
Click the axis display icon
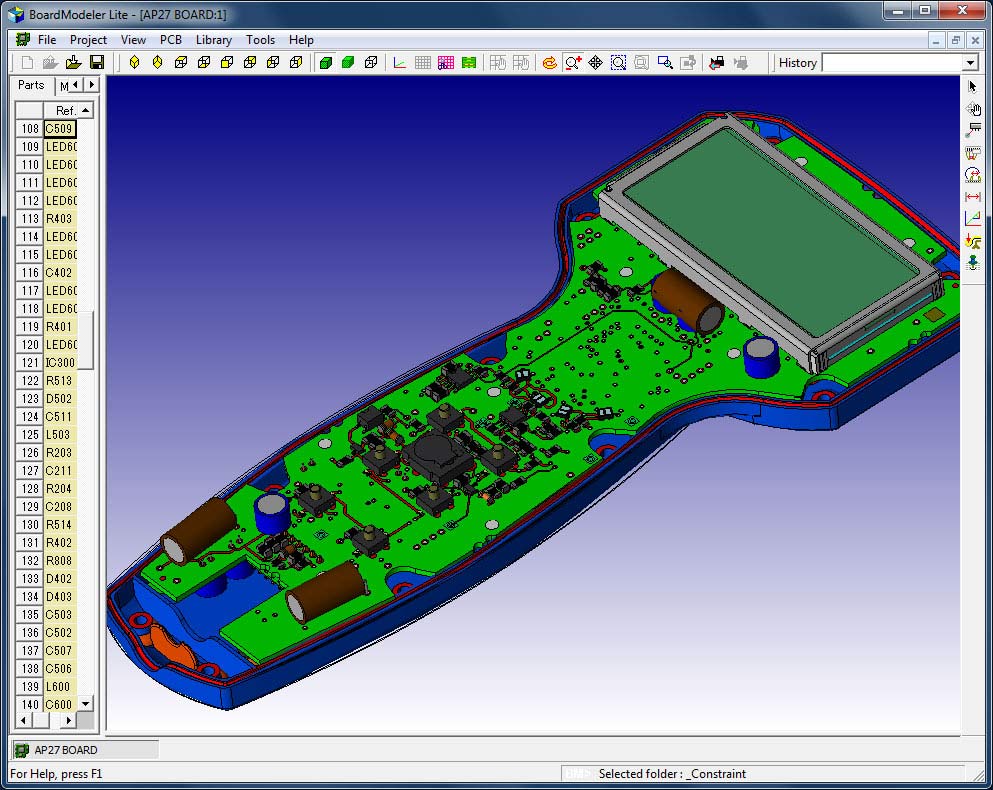point(400,62)
